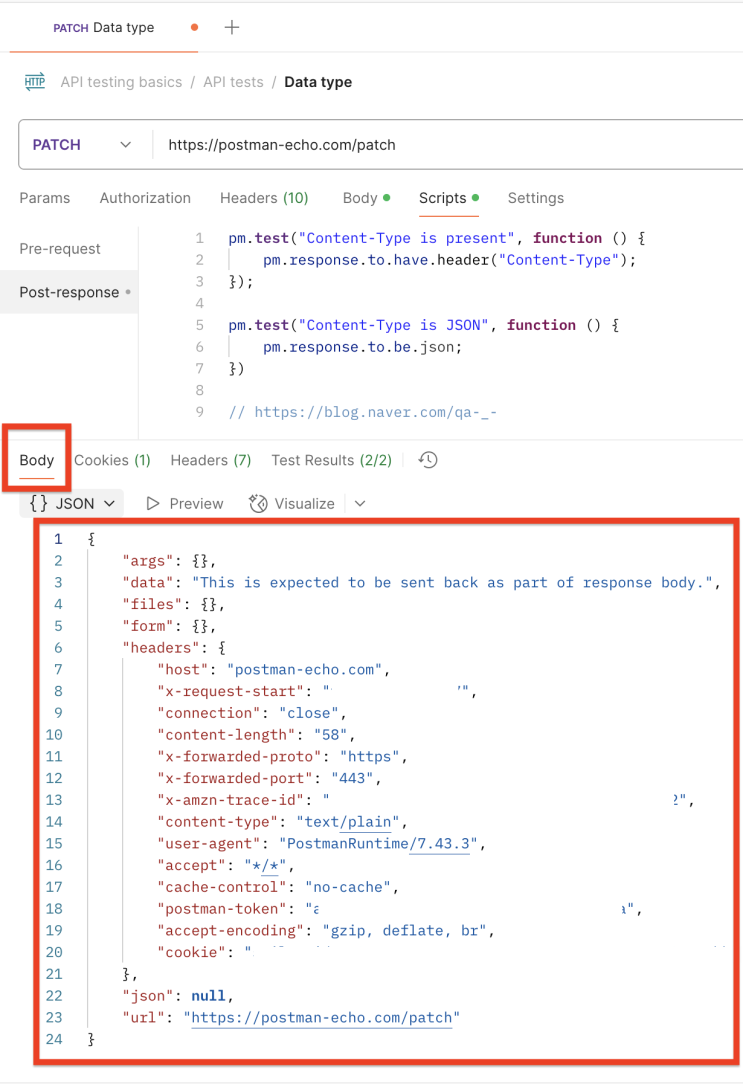Viewport: 743px width, 1084px height.
Task: Click the "connection": "close" line
Action: (252, 713)
